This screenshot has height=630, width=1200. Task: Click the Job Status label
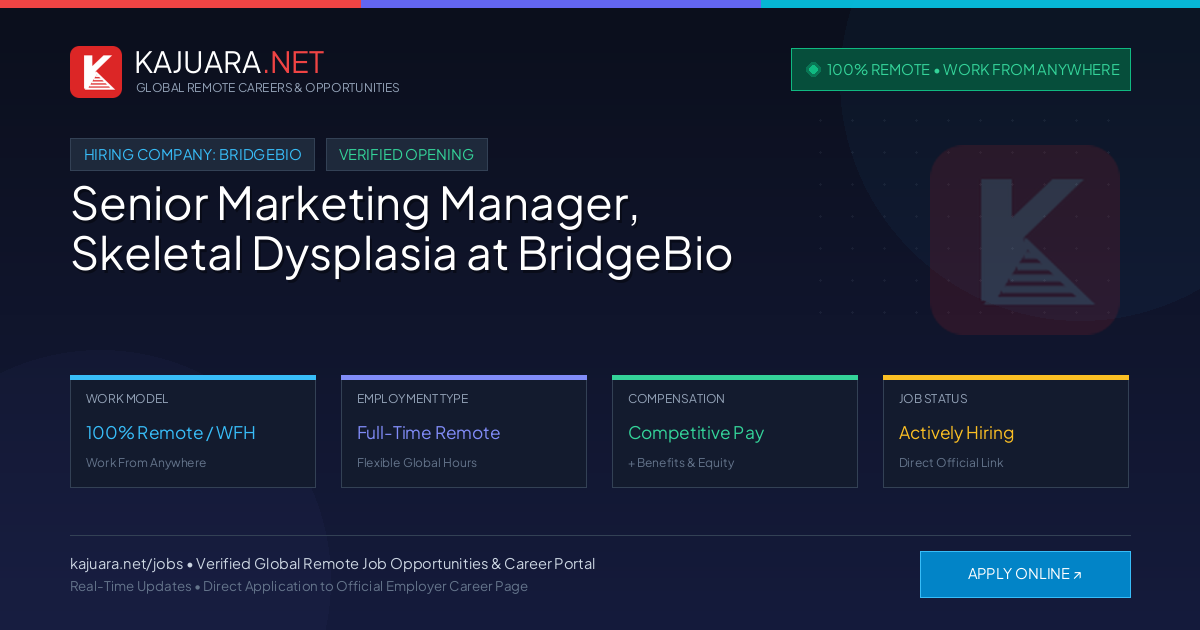click(x=933, y=399)
